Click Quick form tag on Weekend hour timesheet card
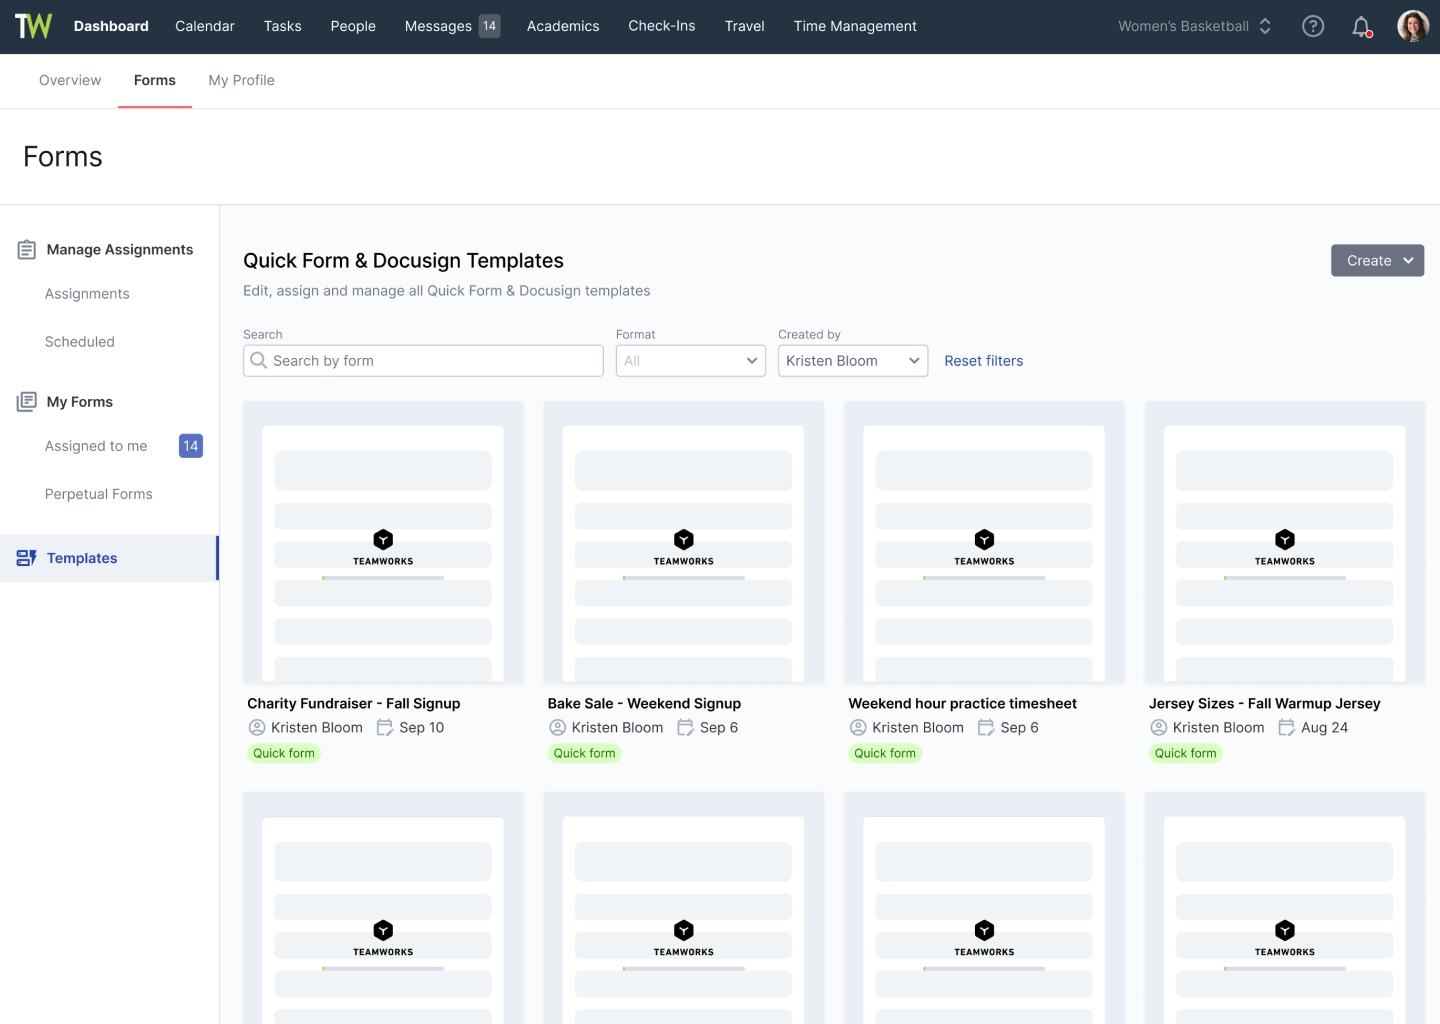This screenshot has height=1024, width=1440. [885, 753]
